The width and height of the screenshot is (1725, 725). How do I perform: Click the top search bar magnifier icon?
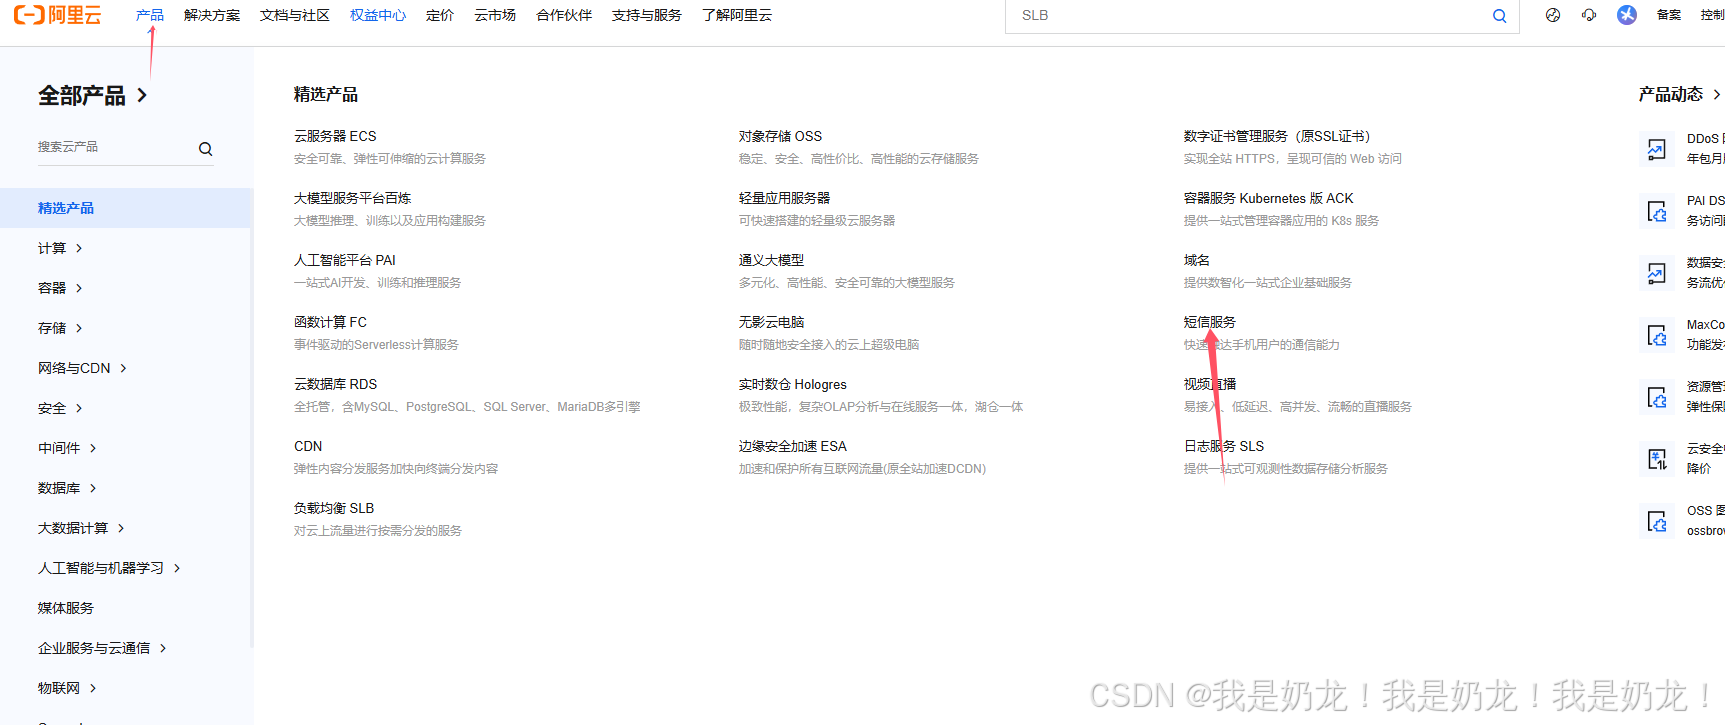1499,16
